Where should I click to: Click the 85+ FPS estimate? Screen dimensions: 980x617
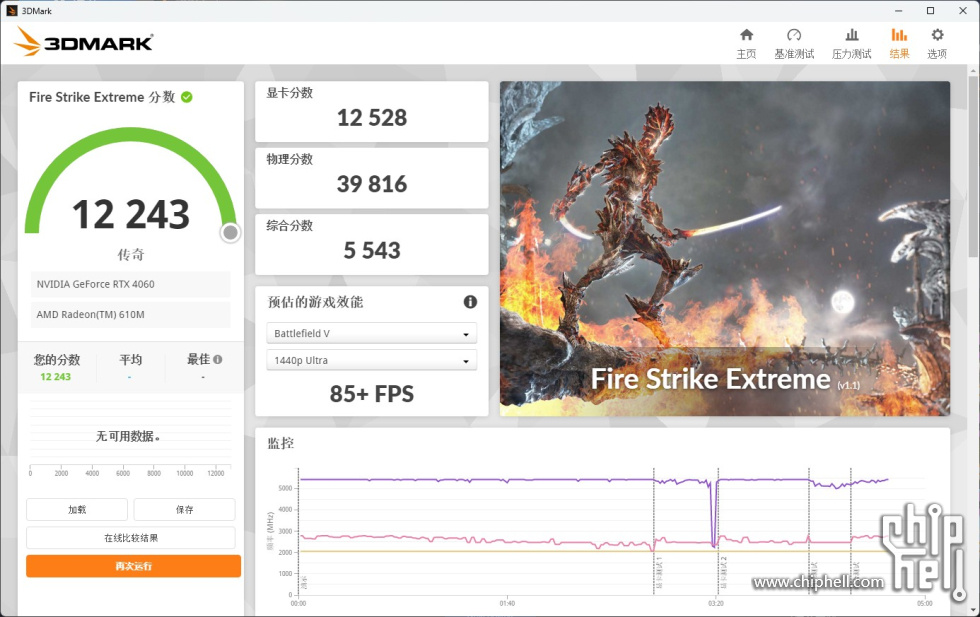coord(372,394)
